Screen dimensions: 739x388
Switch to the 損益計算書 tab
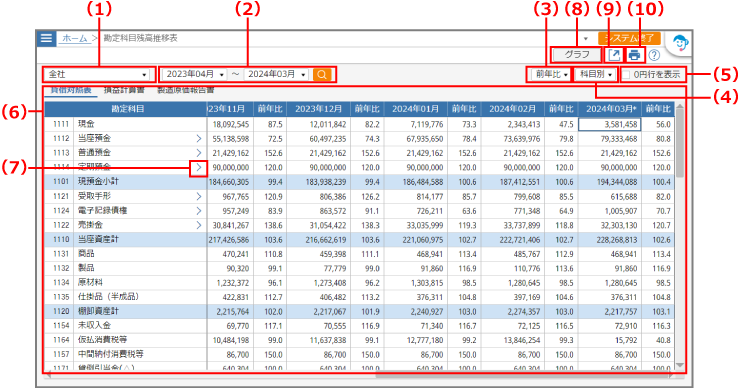(x=124, y=90)
